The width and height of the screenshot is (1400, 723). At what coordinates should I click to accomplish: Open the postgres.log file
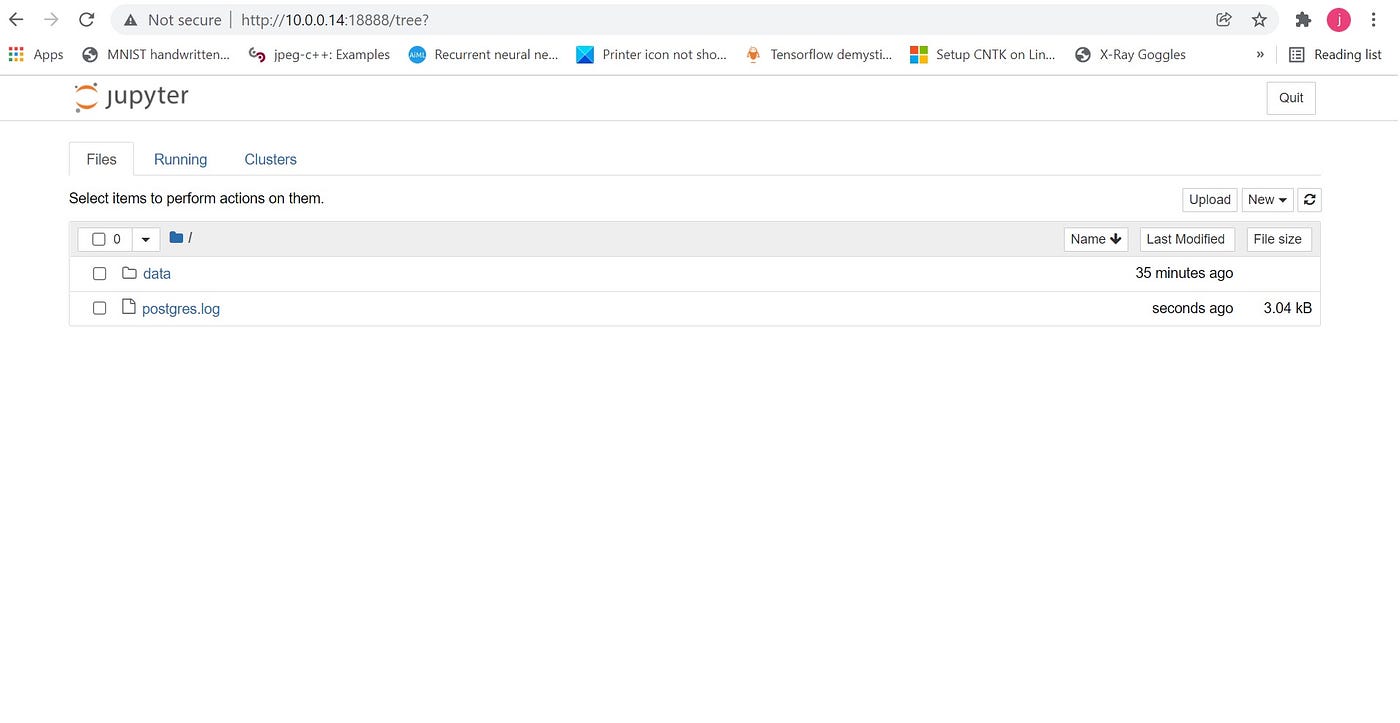coord(181,309)
